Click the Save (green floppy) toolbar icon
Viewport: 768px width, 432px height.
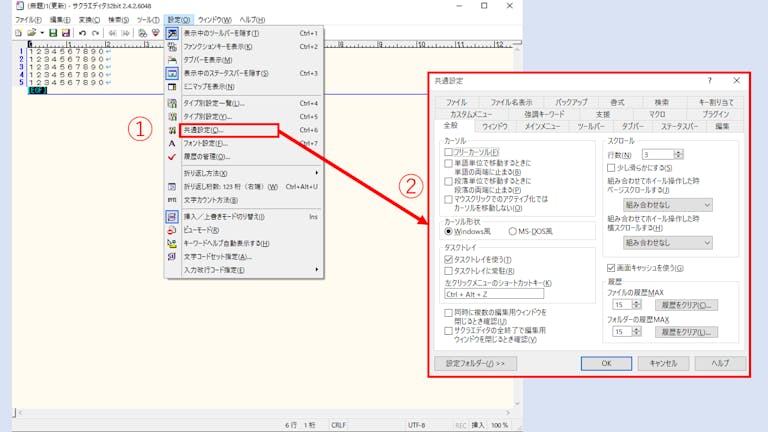coord(53,33)
